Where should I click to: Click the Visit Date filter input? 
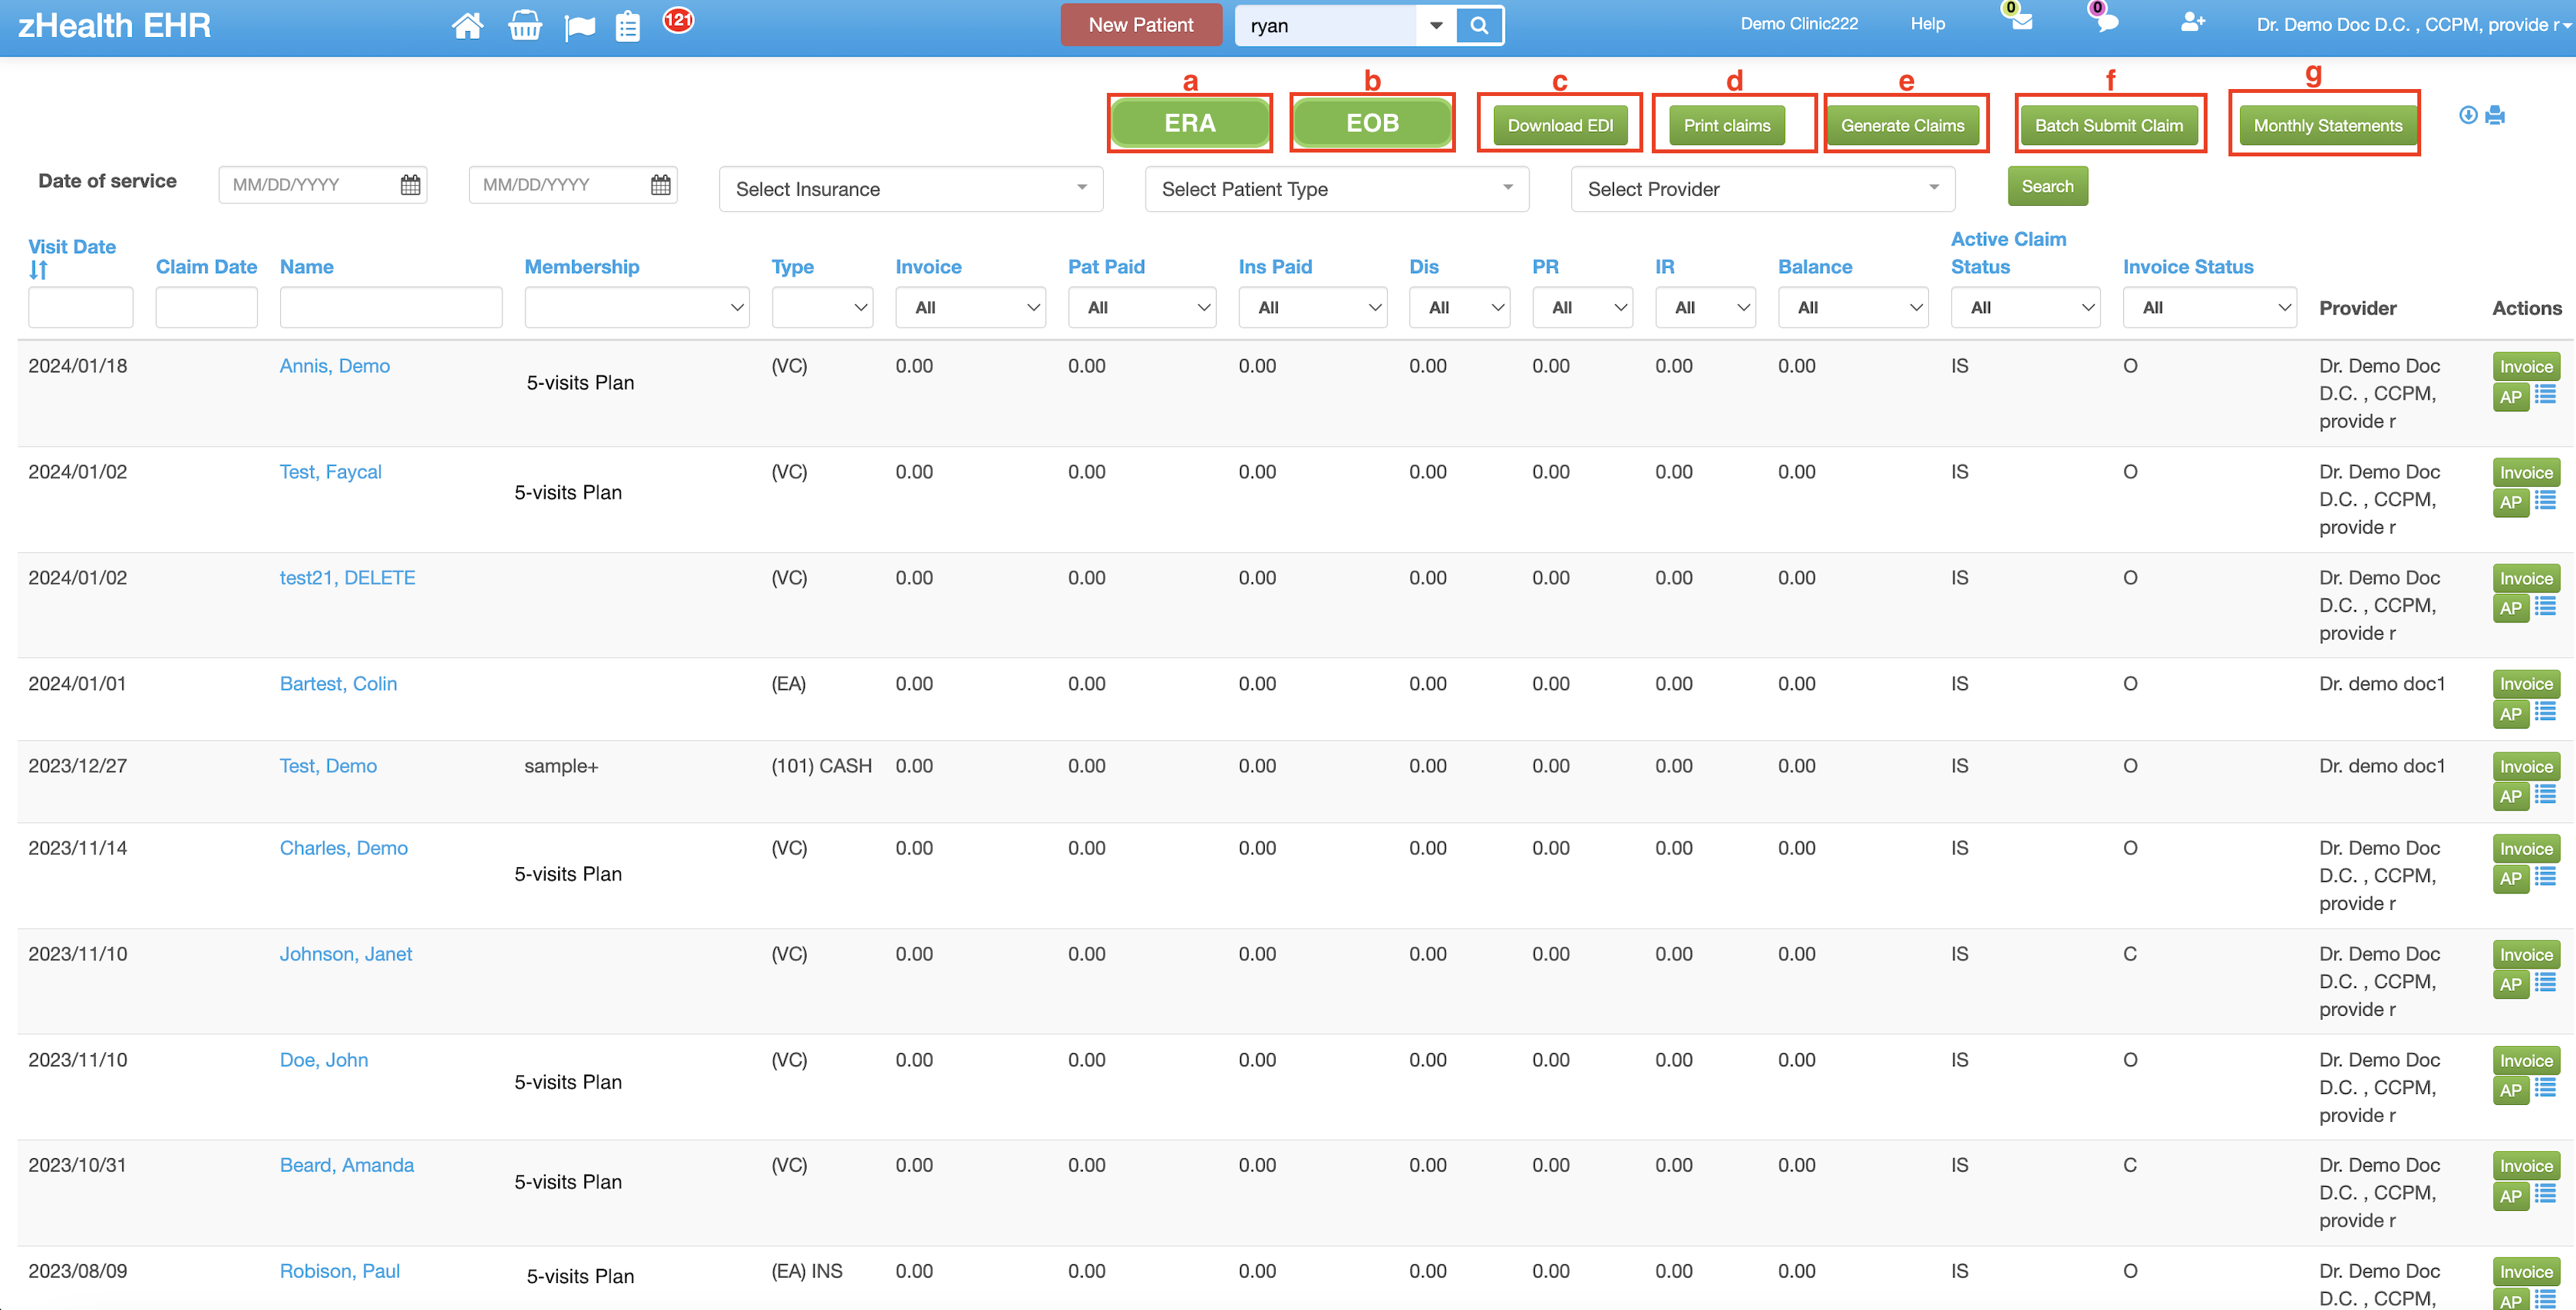(x=81, y=308)
